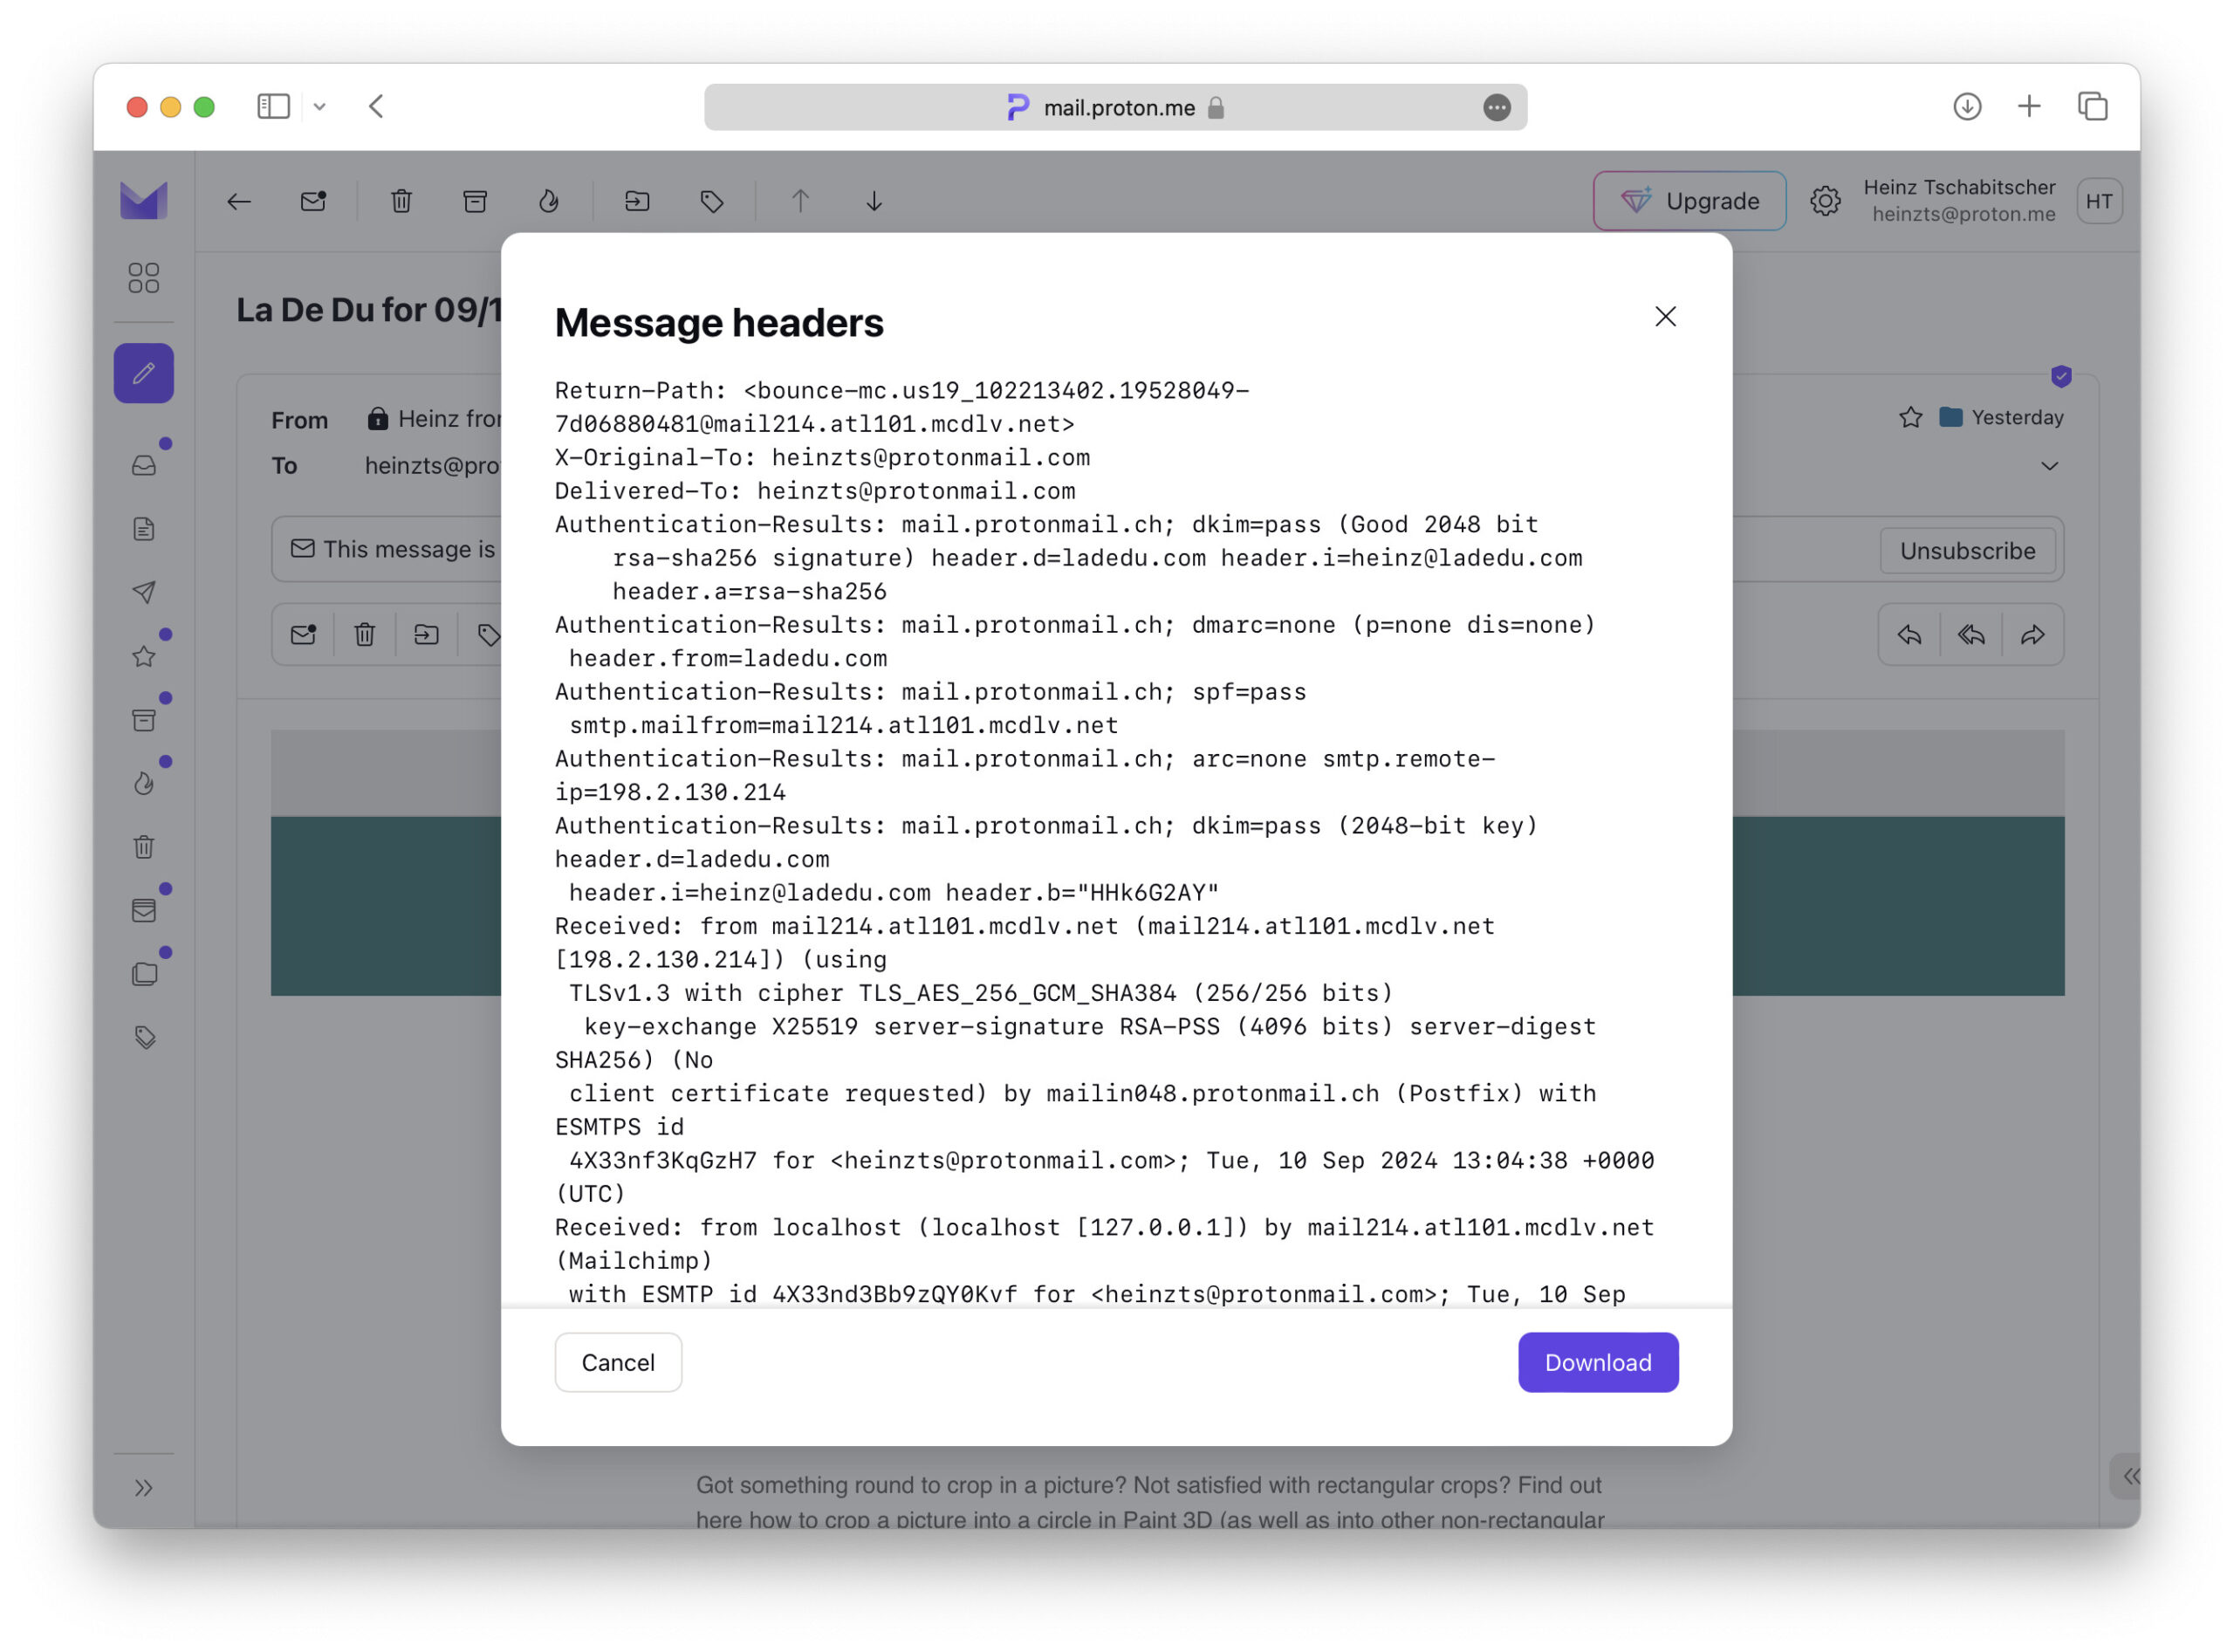Viewport: 2234px width, 1652px height.
Task: Click Safari back navigation chevron
Action: [x=376, y=106]
